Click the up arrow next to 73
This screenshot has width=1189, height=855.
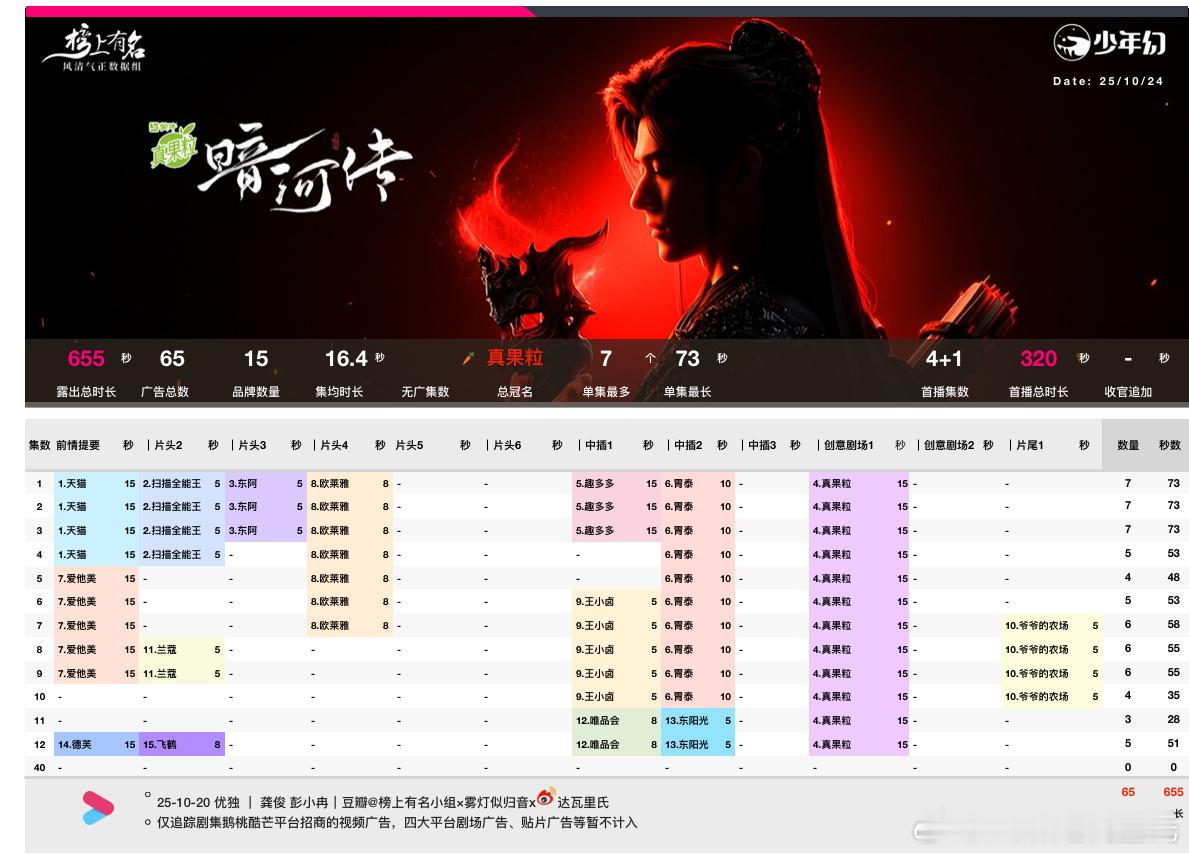point(650,359)
